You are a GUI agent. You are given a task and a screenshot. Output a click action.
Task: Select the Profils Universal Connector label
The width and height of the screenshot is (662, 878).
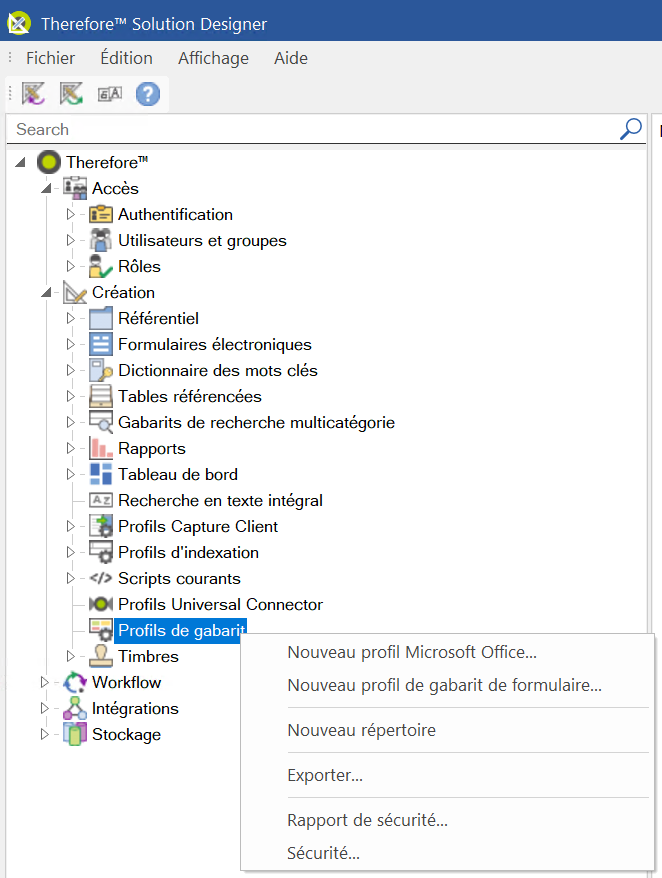coord(221,604)
